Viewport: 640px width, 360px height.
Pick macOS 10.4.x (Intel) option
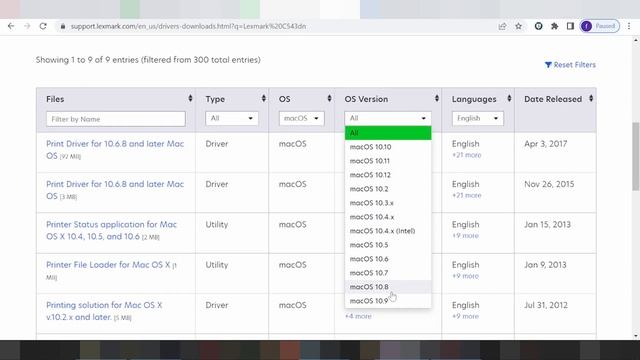(x=388, y=231)
